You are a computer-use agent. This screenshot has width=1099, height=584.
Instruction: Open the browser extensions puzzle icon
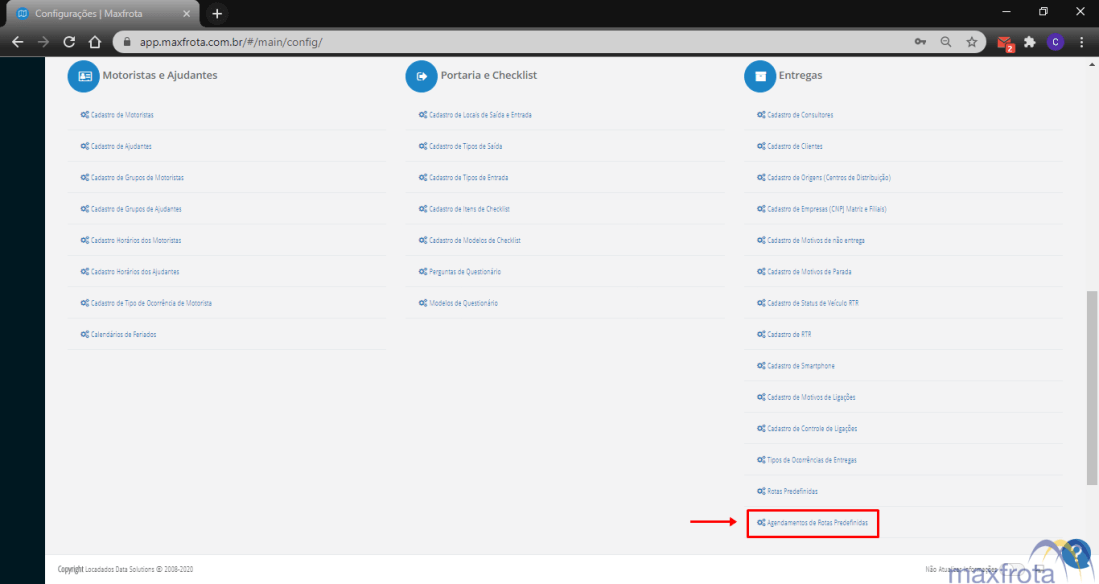pos(1029,43)
